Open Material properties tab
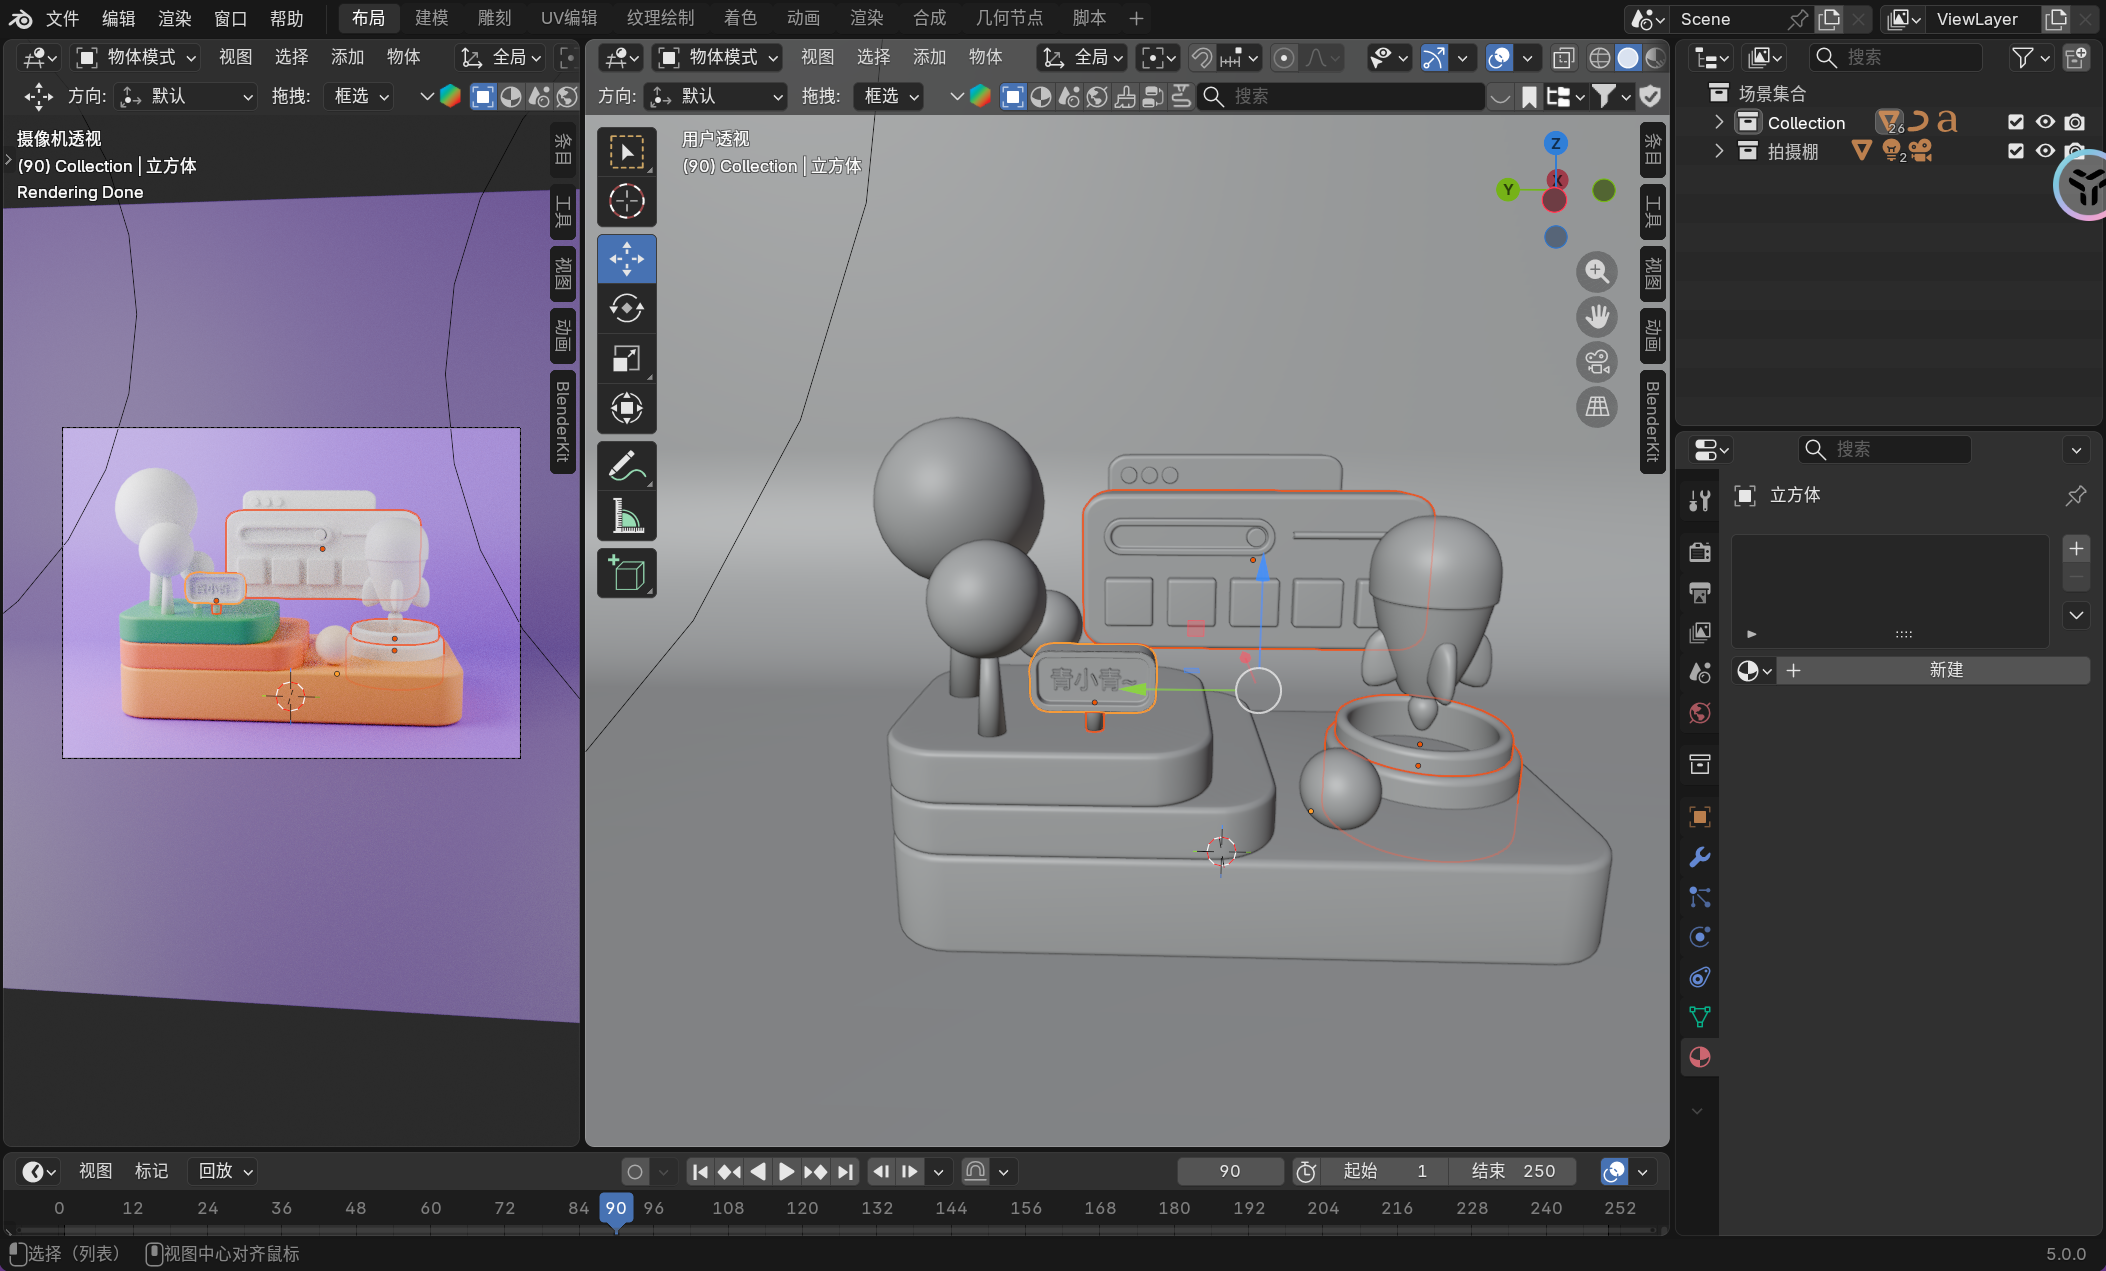 1699,1057
